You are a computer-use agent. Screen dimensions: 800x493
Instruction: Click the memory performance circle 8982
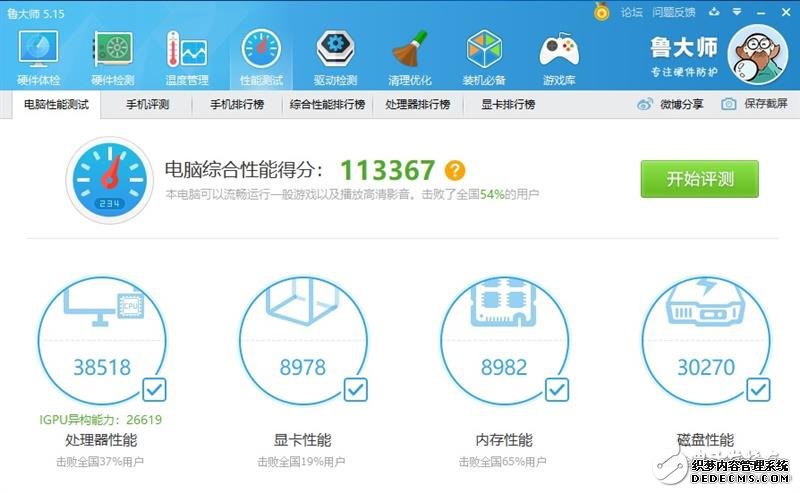click(504, 341)
